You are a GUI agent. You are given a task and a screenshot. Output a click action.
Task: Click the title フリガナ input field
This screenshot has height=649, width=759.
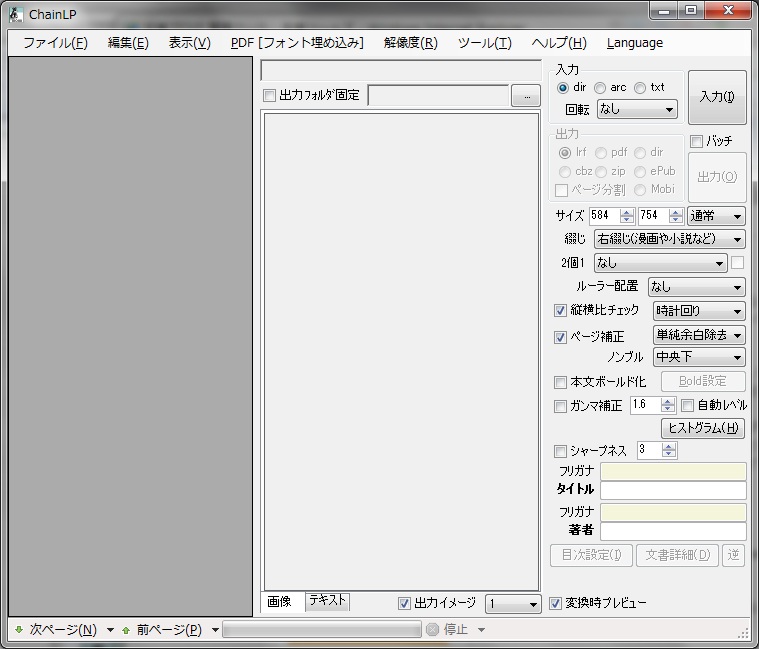point(673,471)
